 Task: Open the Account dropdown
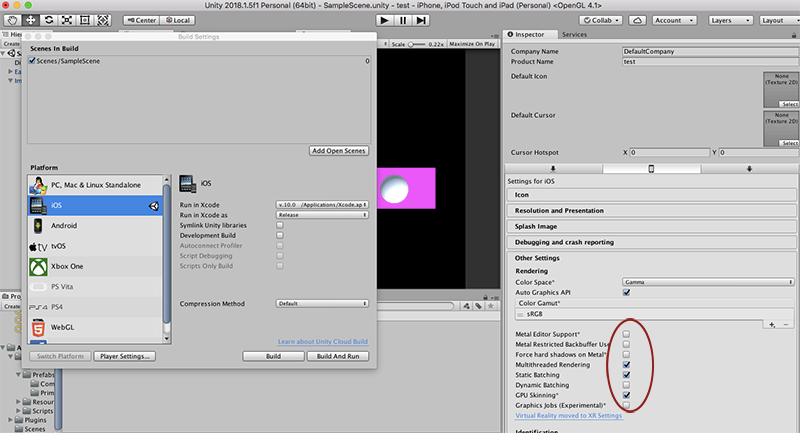pyautogui.click(x=674, y=20)
